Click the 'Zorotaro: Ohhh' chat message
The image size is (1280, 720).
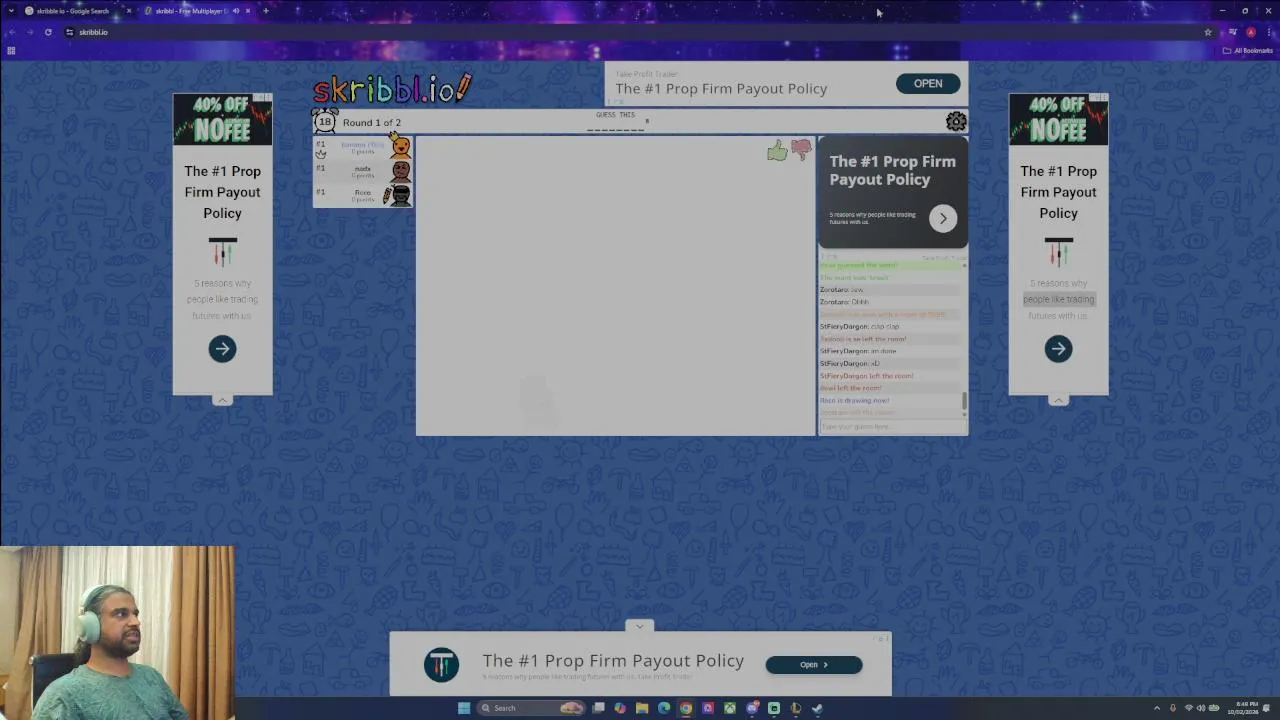(x=845, y=302)
